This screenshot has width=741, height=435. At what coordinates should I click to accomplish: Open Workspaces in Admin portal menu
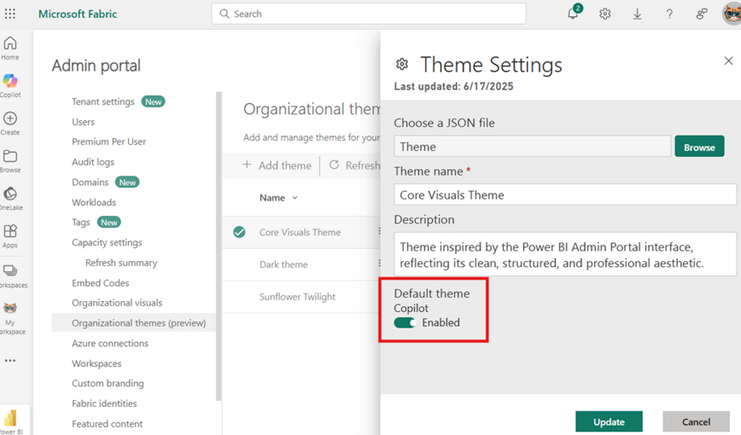click(x=96, y=364)
